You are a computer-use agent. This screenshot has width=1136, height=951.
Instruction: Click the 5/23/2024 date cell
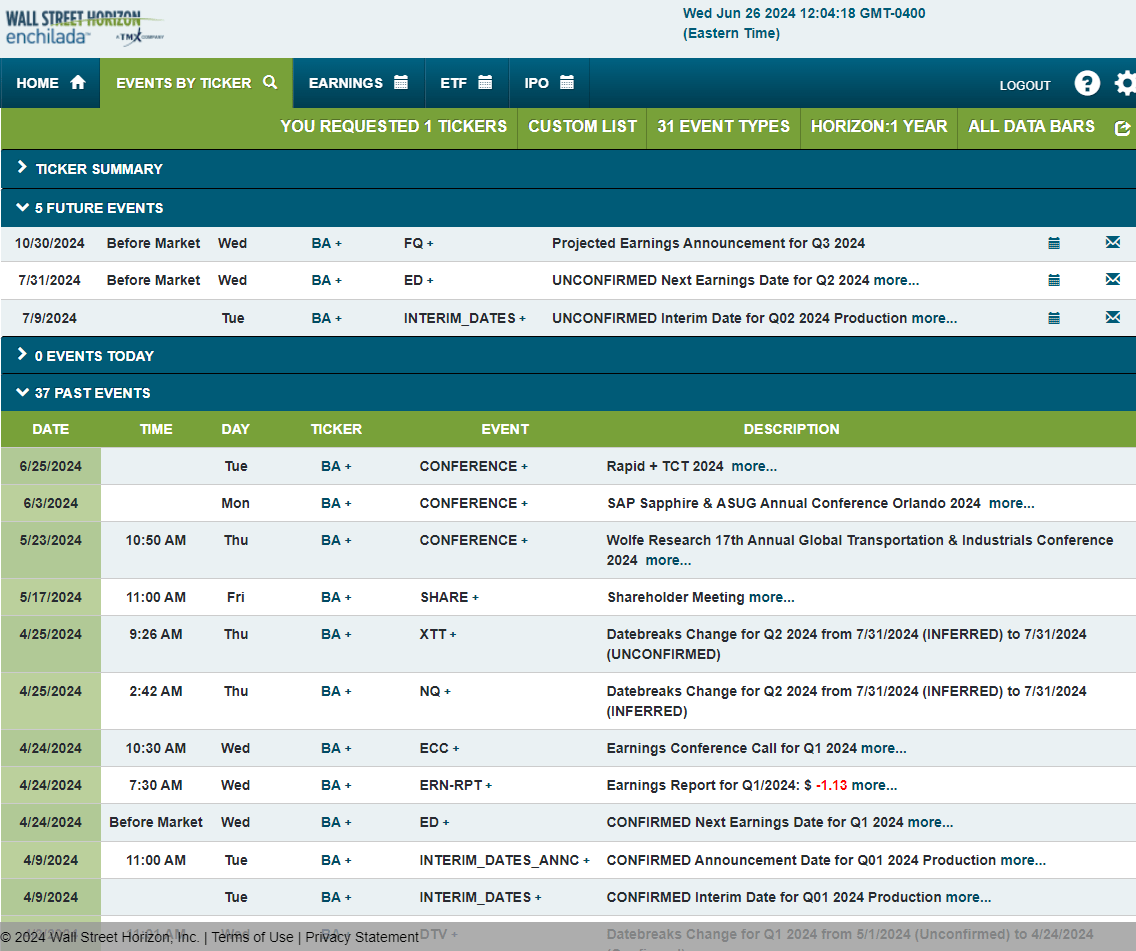click(51, 549)
